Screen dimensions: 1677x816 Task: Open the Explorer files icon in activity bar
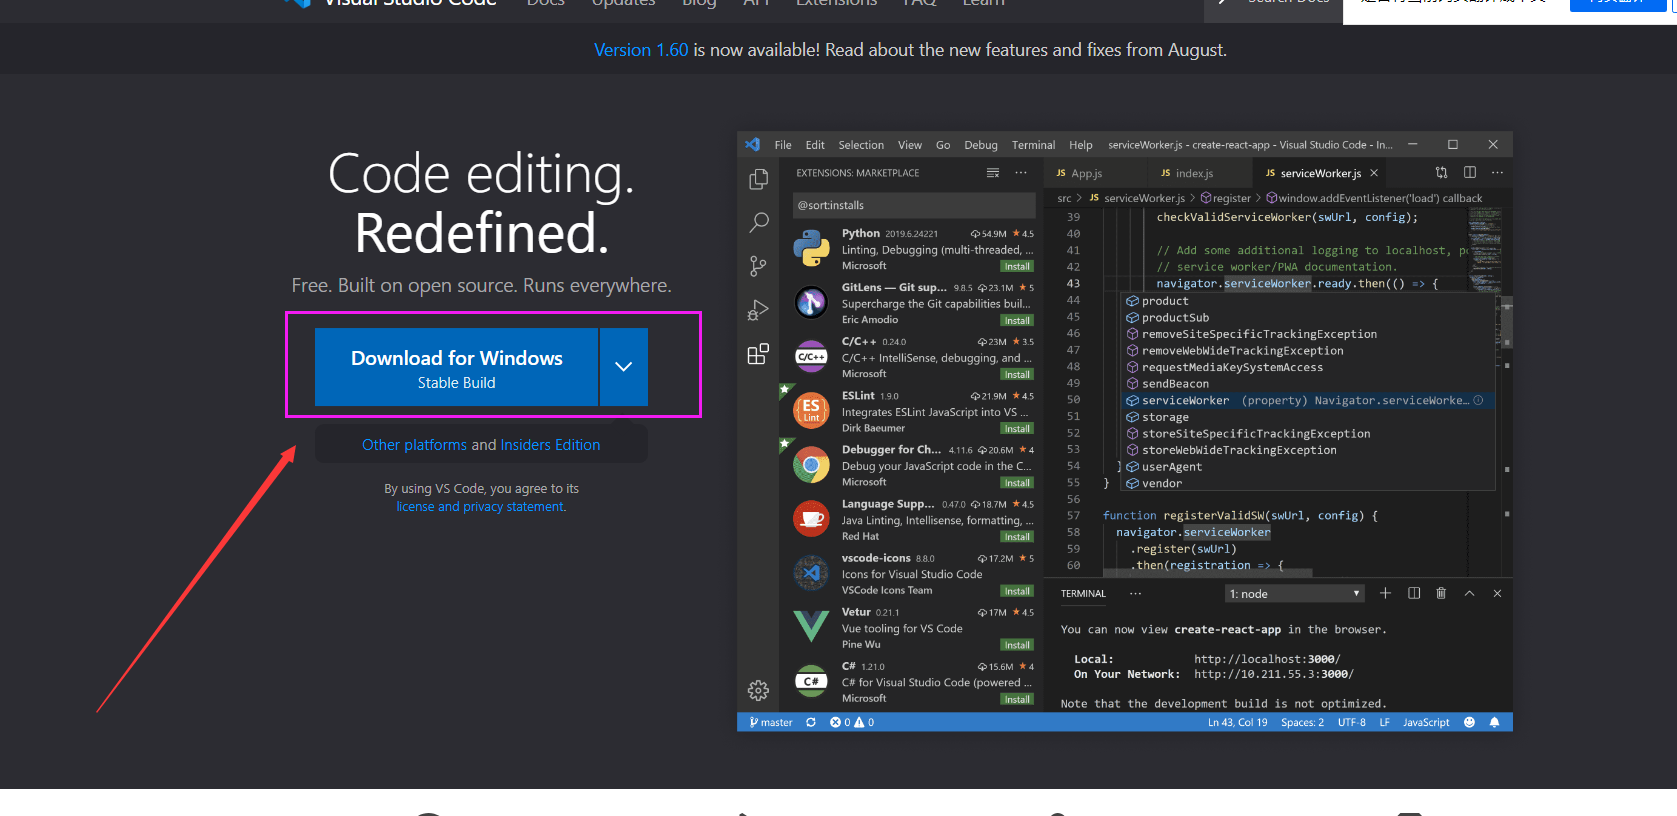tap(759, 179)
